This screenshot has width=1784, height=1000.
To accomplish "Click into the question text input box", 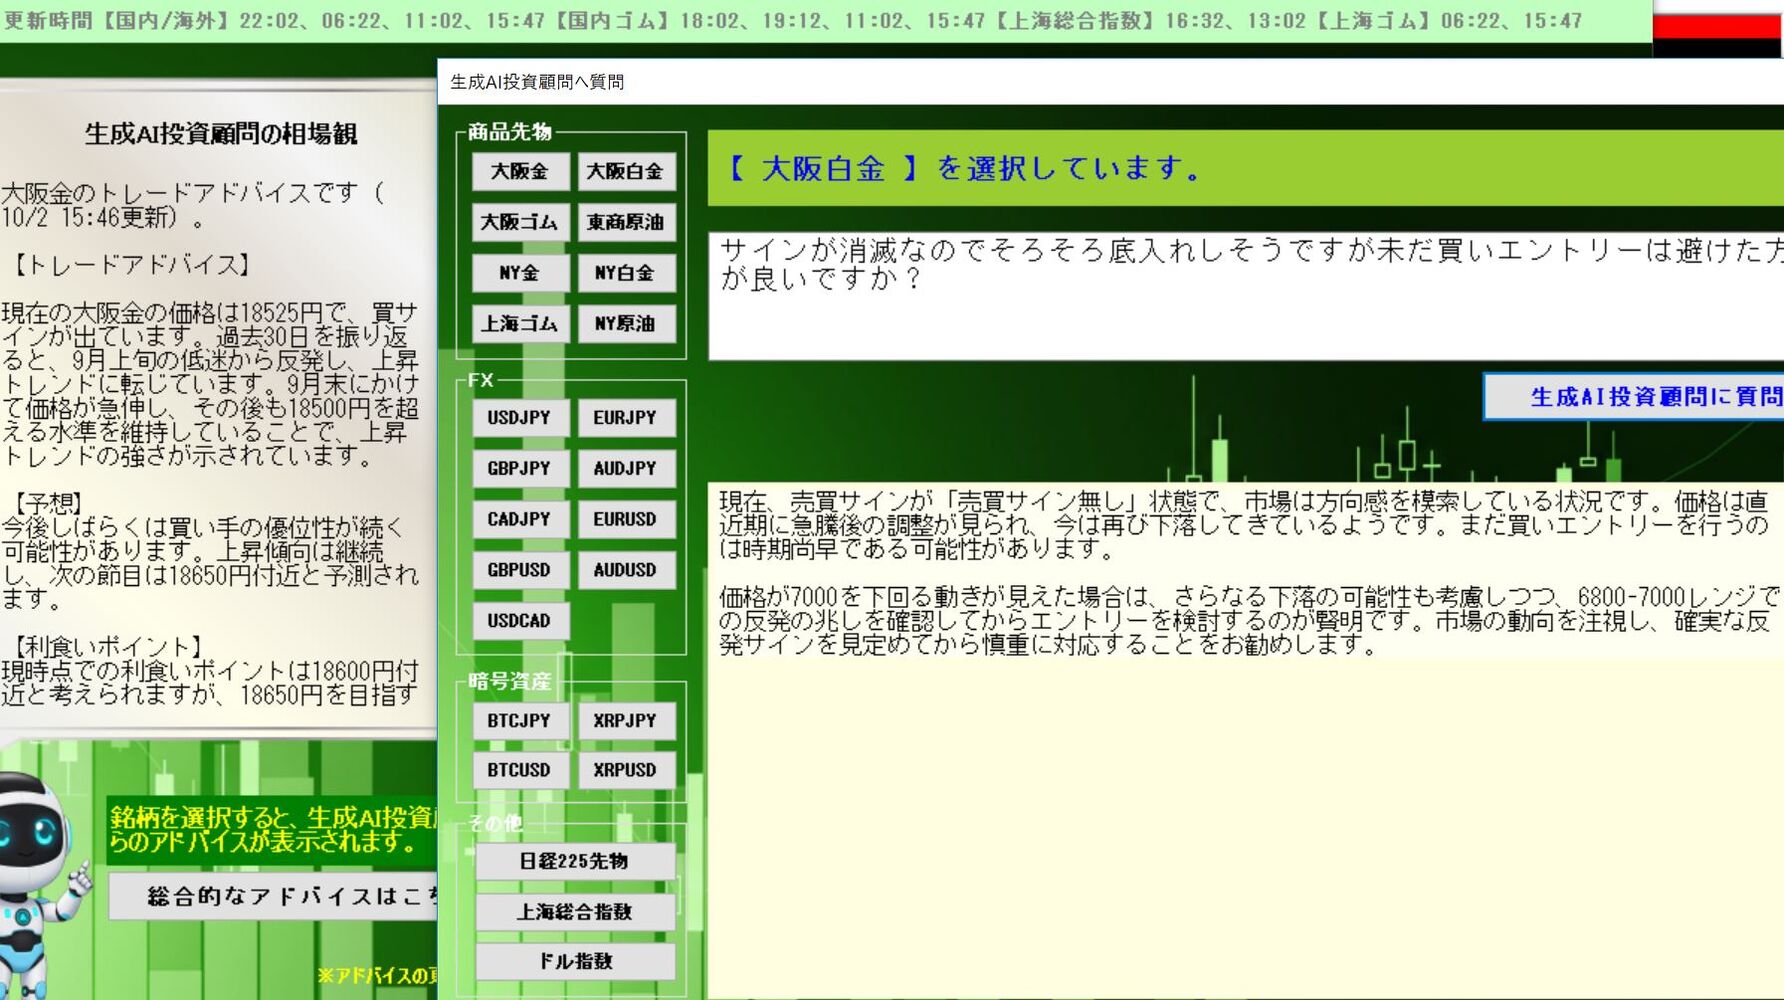I will pos(1246,296).
